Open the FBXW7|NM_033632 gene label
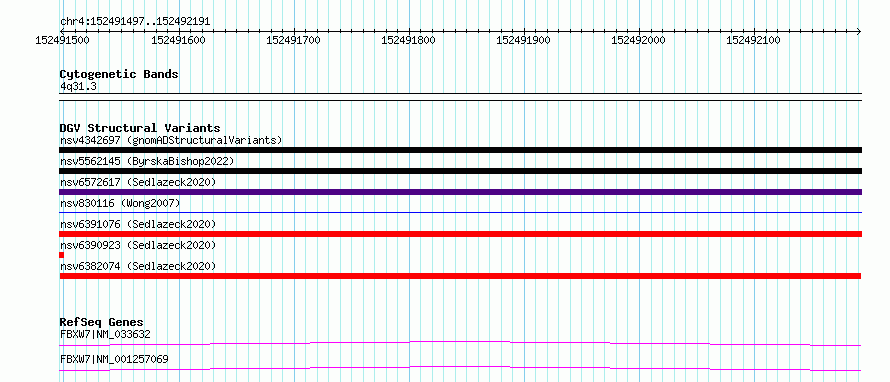 [x=105, y=334]
